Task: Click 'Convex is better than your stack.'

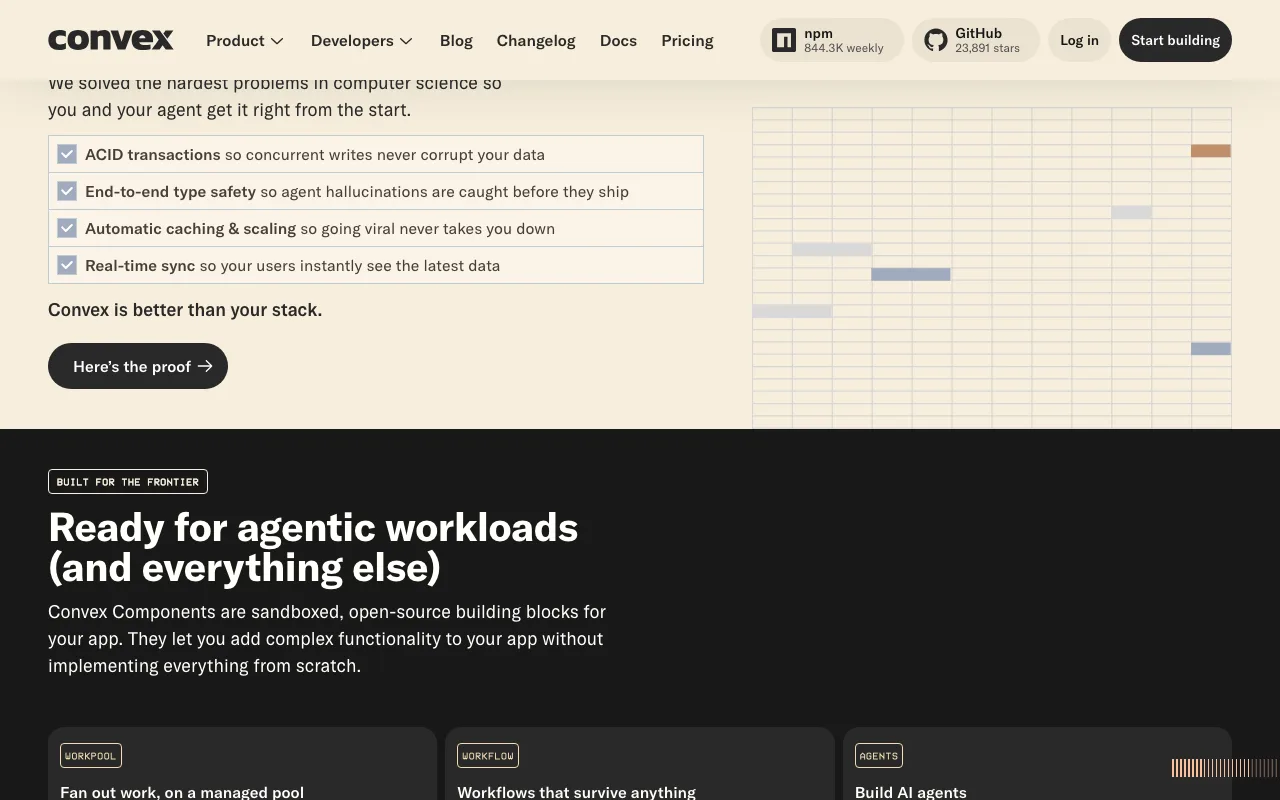Action: pos(185,310)
